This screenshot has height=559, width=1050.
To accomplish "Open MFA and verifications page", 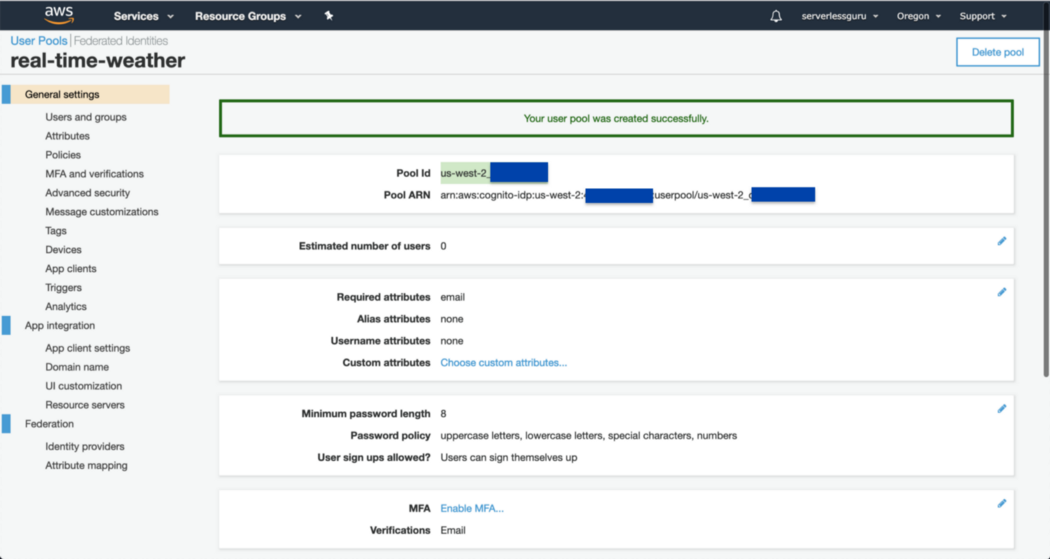I will click(x=94, y=173).
